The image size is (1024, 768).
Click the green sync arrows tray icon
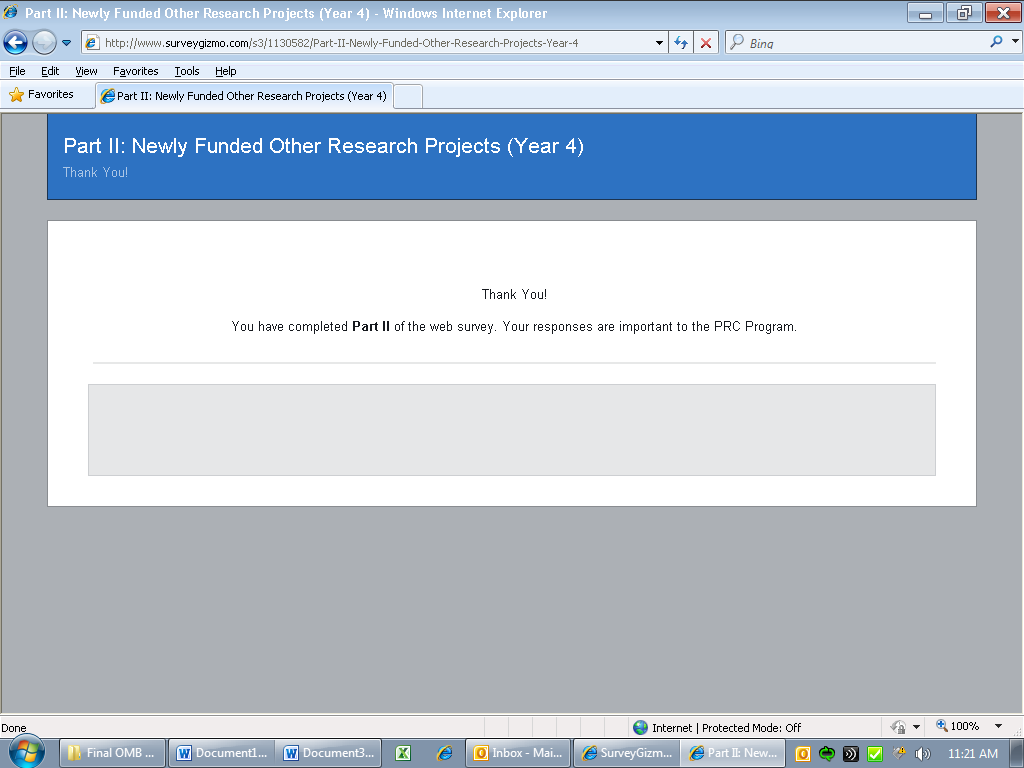(x=827, y=754)
